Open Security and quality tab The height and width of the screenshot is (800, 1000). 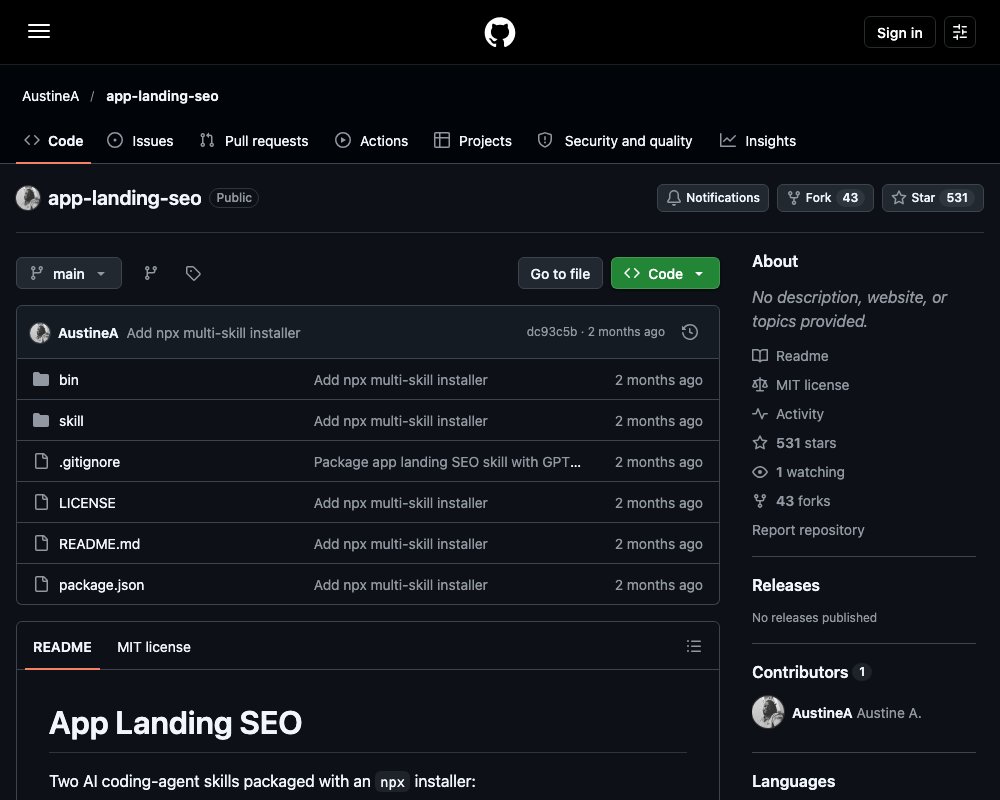click(615, 141)
